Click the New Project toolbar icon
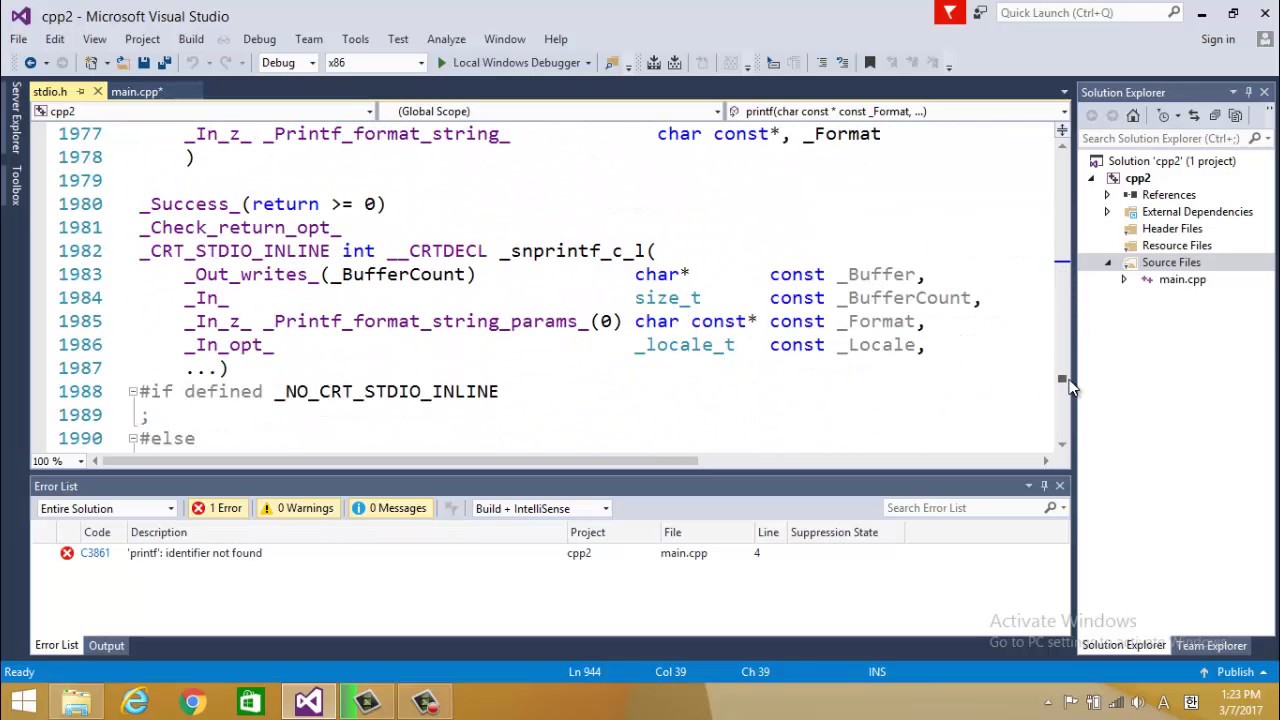This screenshot has width=1280, height=720. [92, 63]
